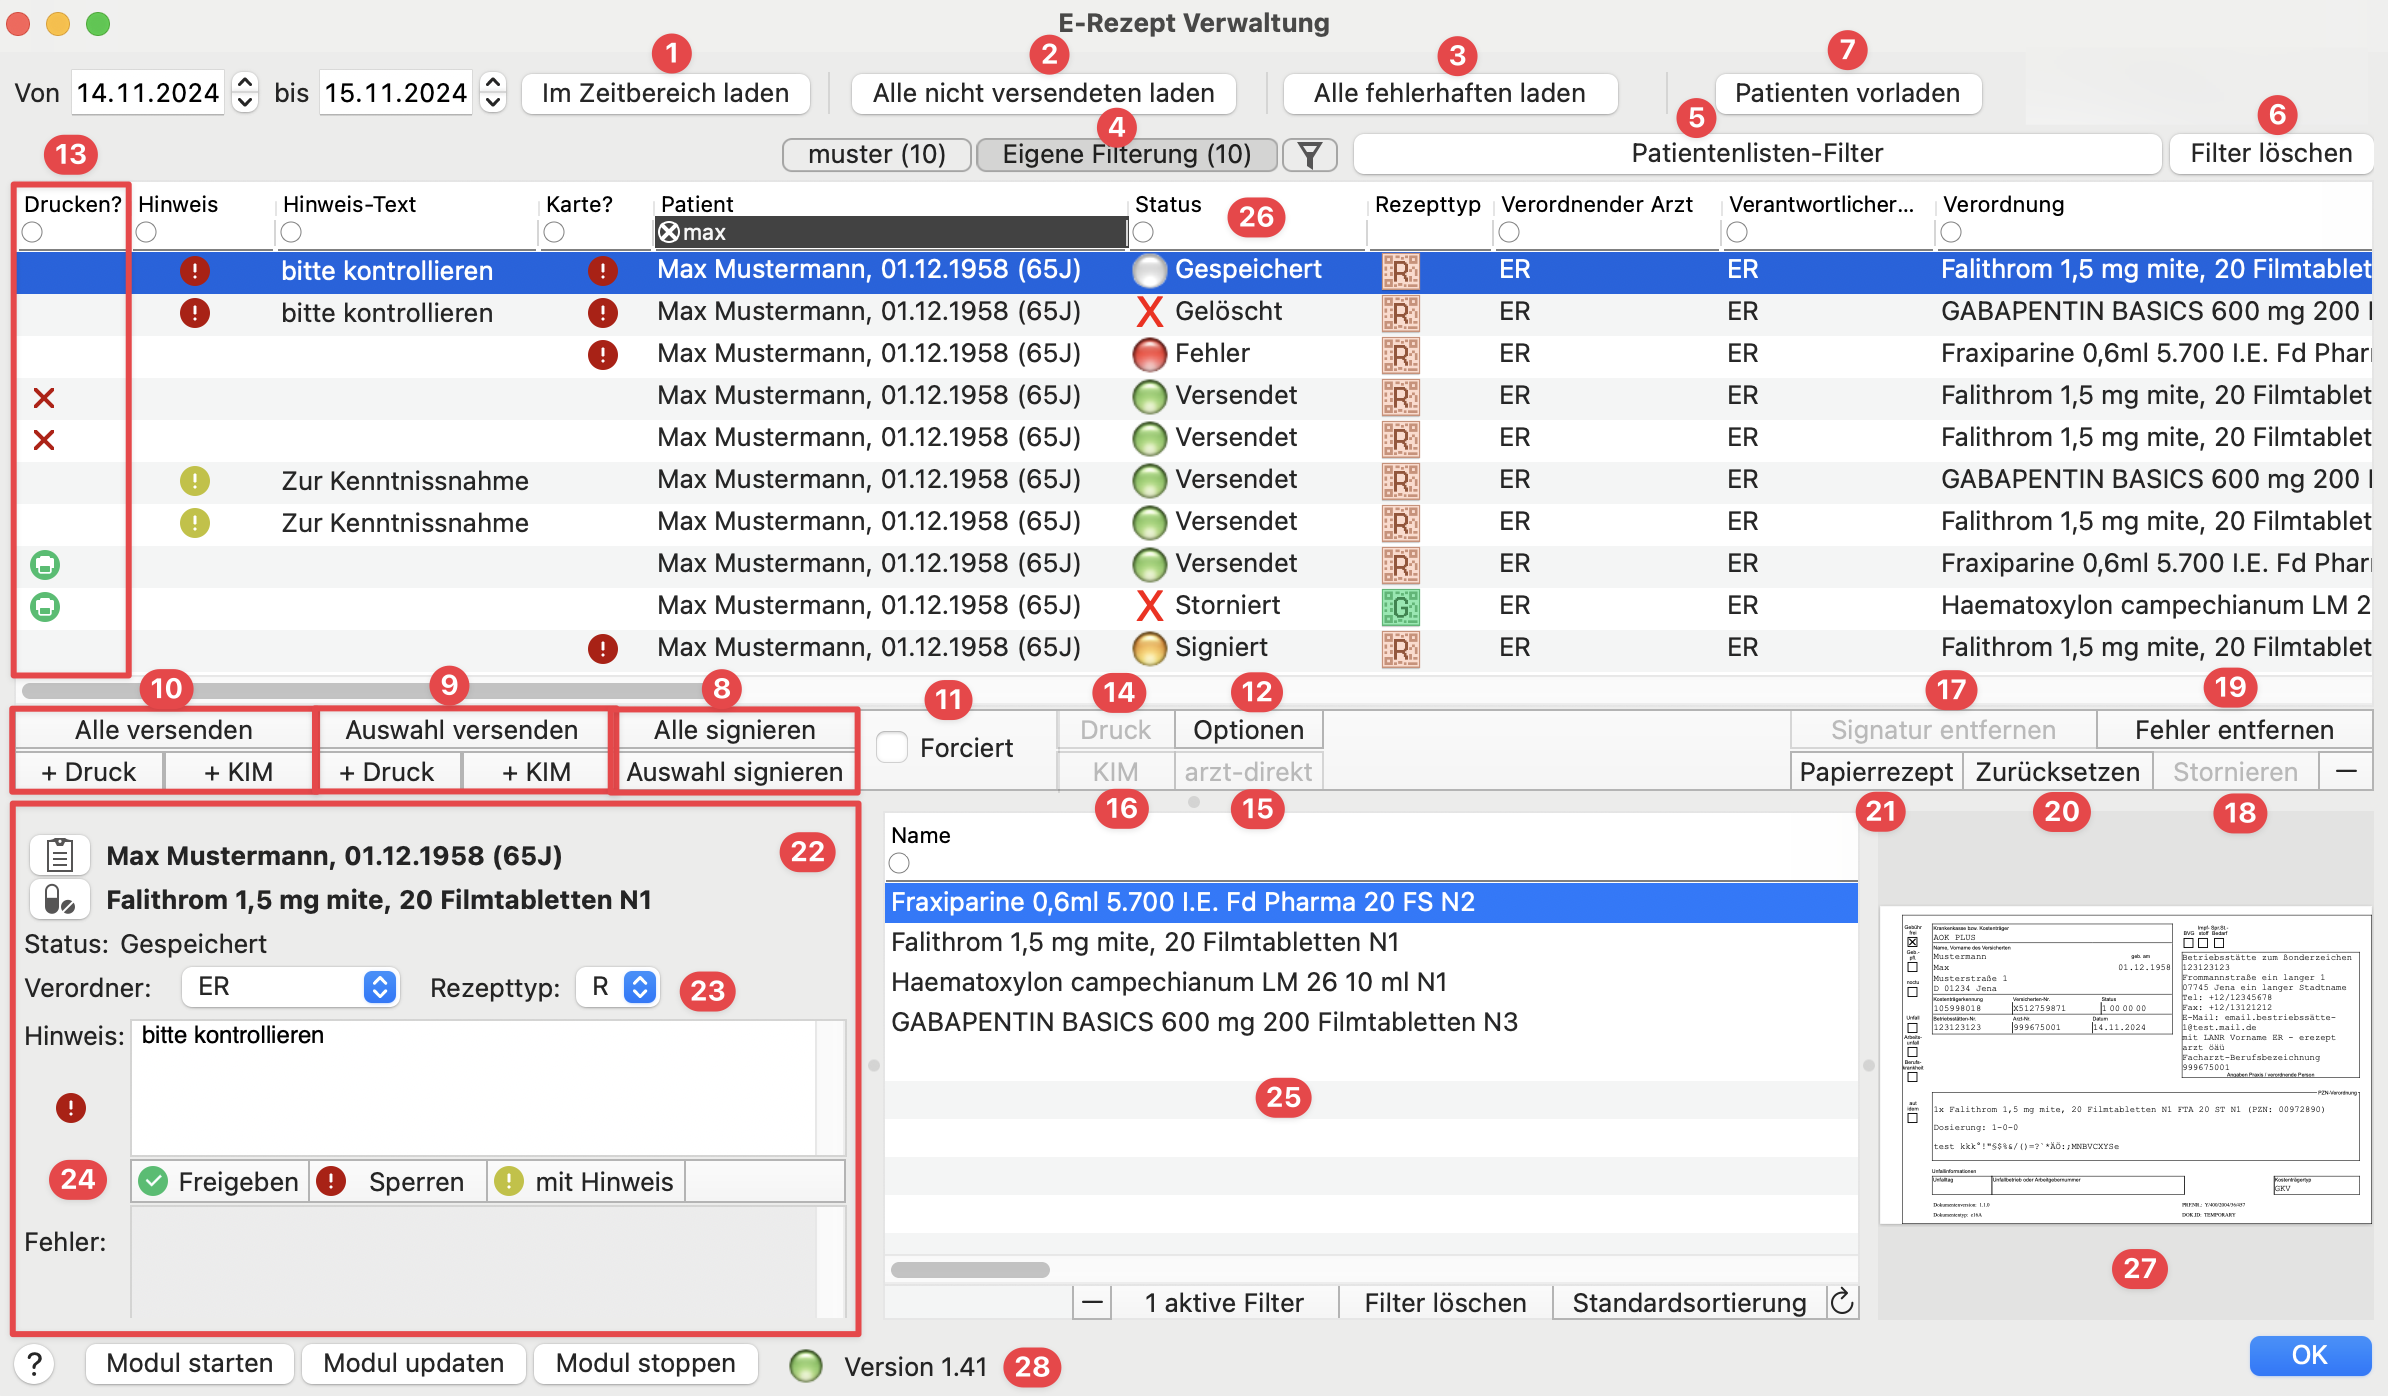Click the orange Signiert status ball

(1150, 648)
